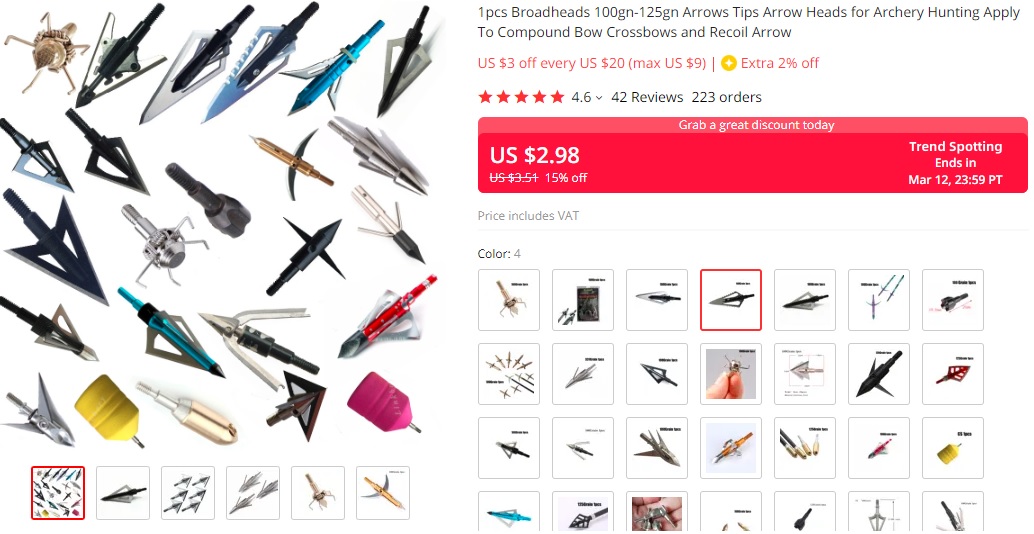The width and height of the screenshot is (1034, 534).
Task: Click the five-star rating icons
Action: click(x=522, y=97)
